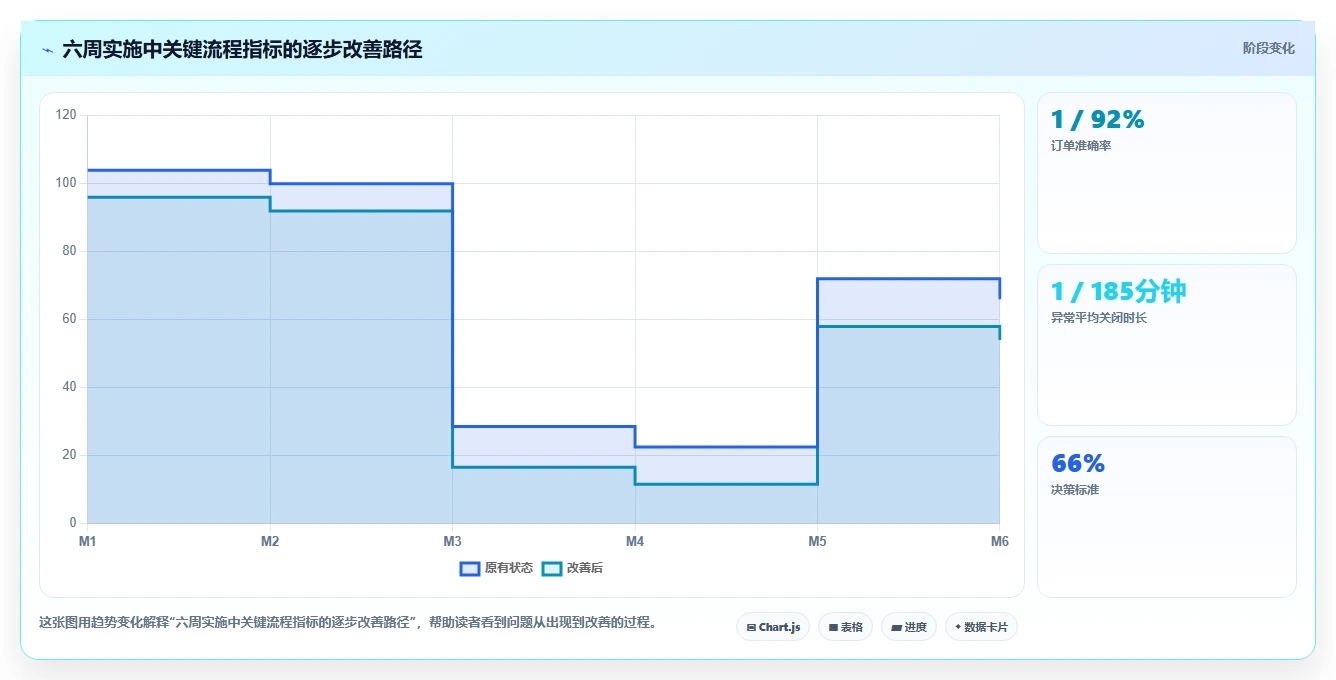This screenshot has width=1336, height=680.
Task: Click the icon inside the 表格 tag
Action: [833, 628]
